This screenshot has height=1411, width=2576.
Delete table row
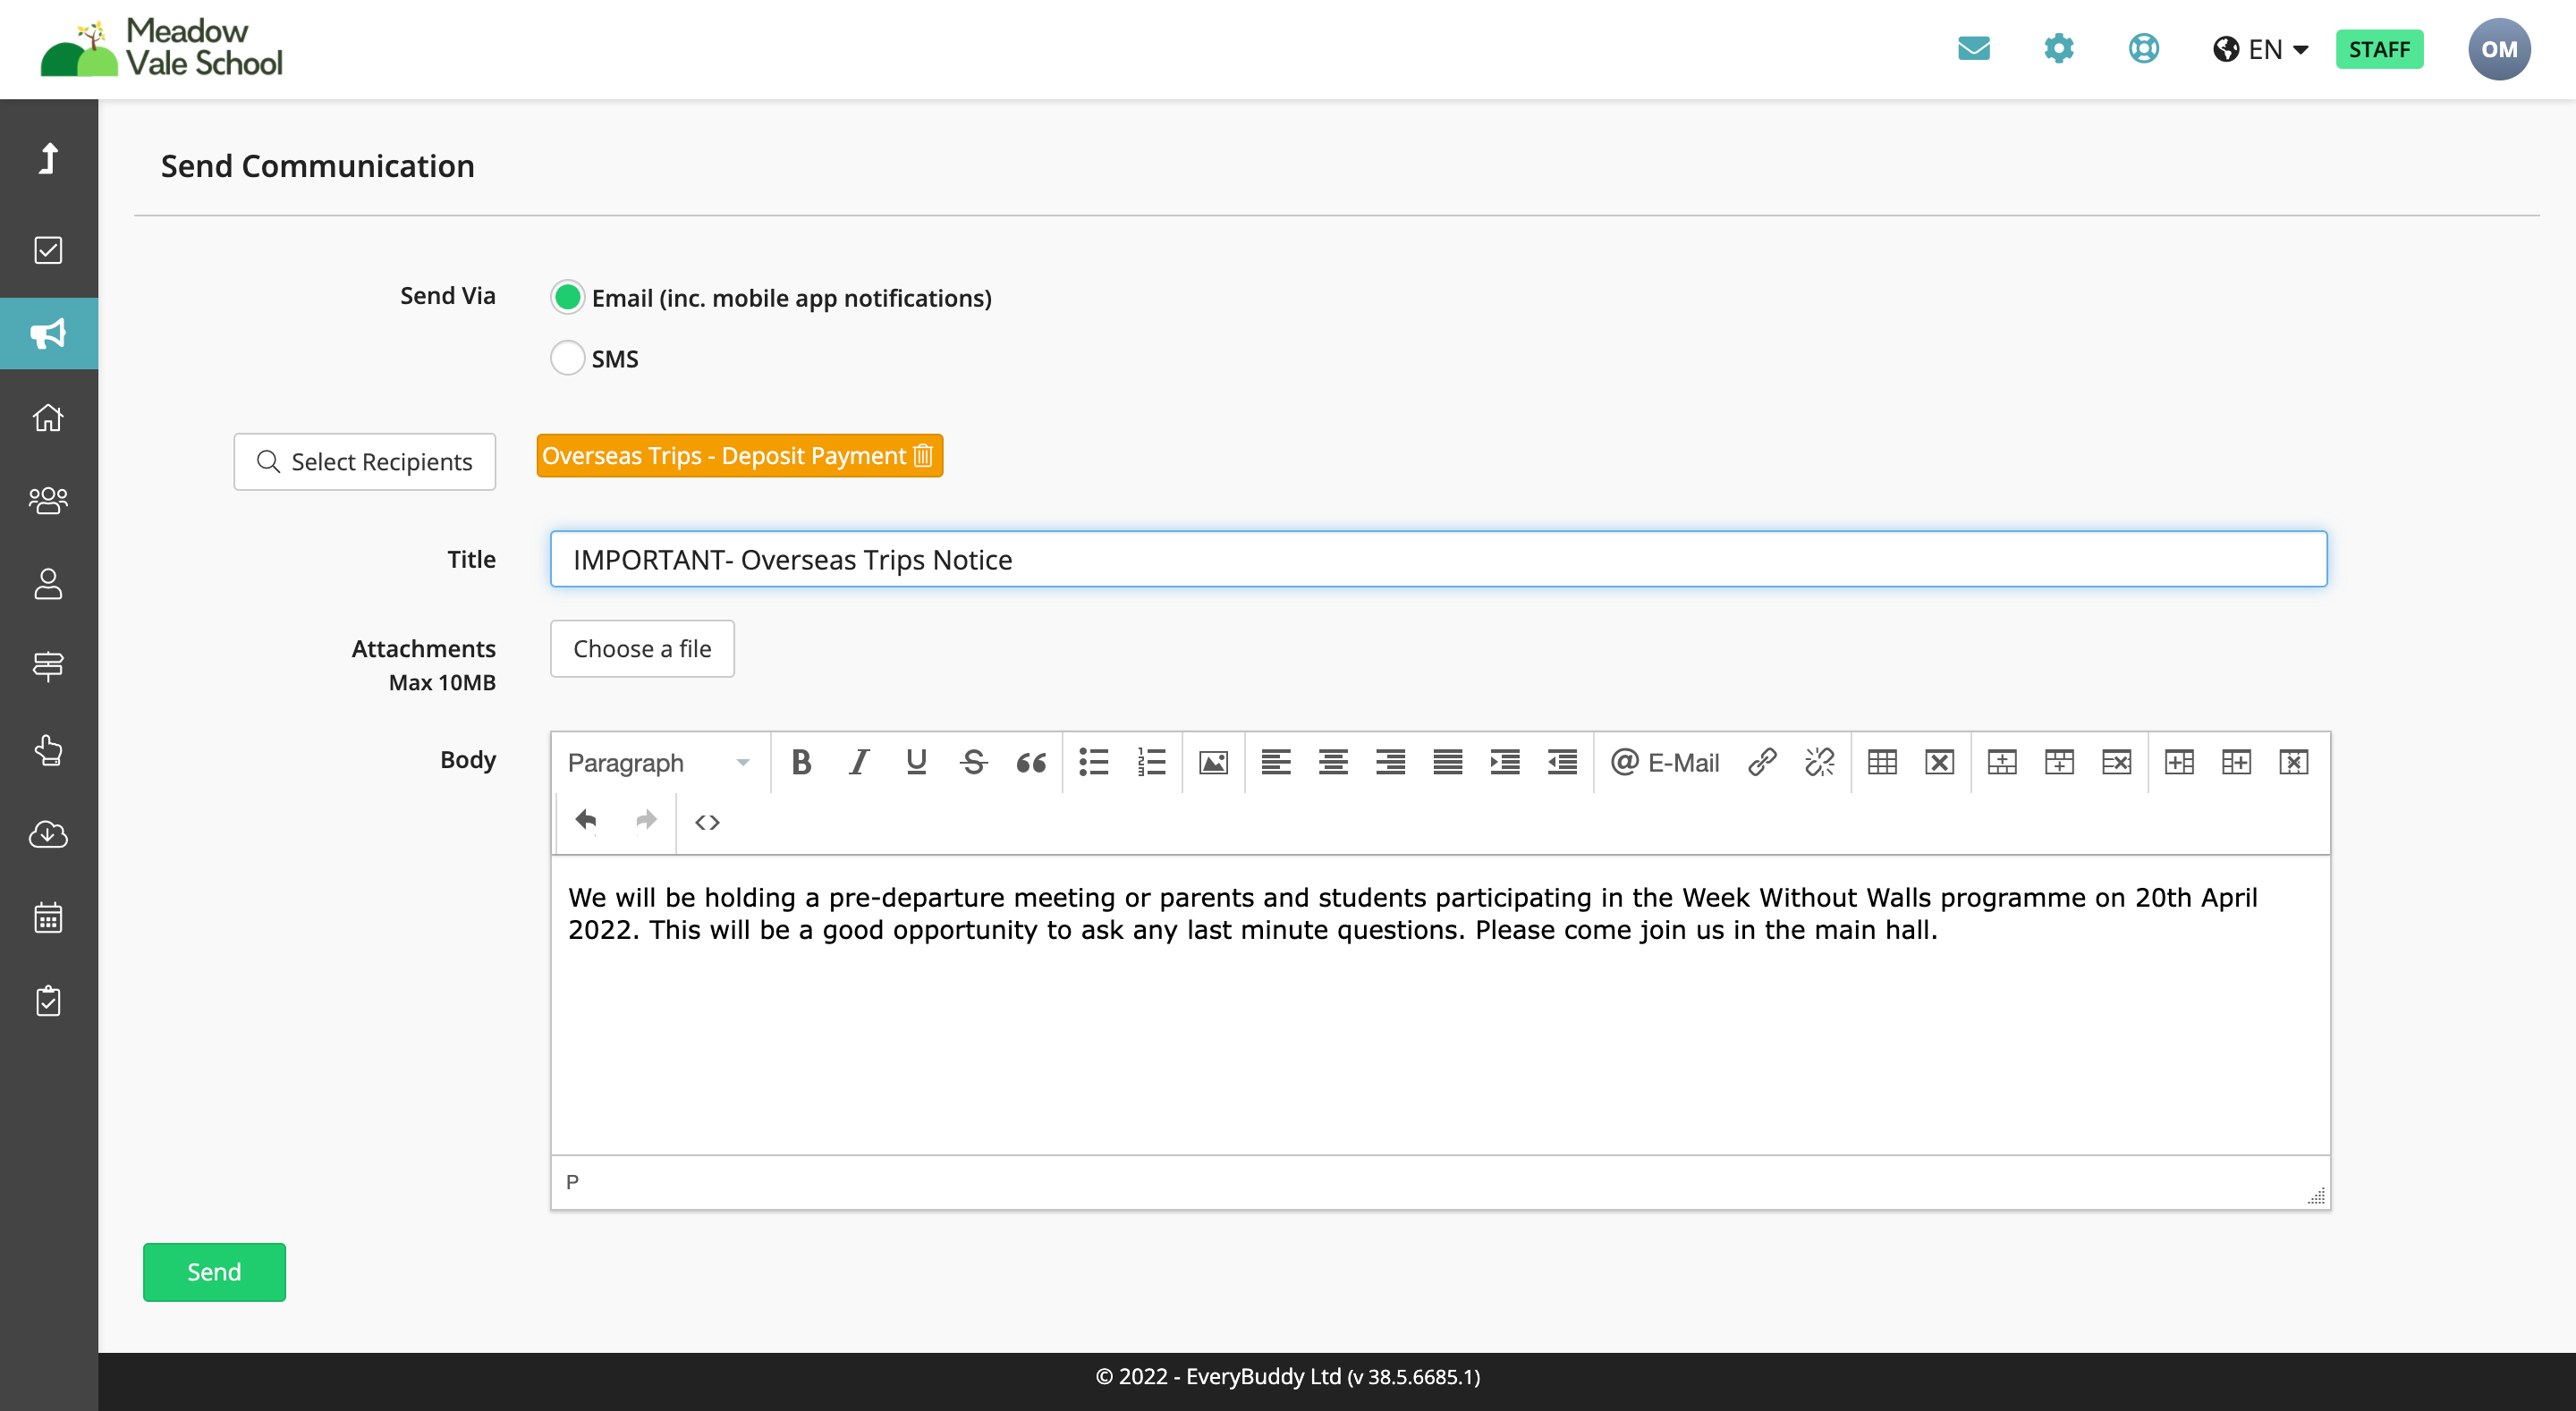click(x=2117, y=763)
